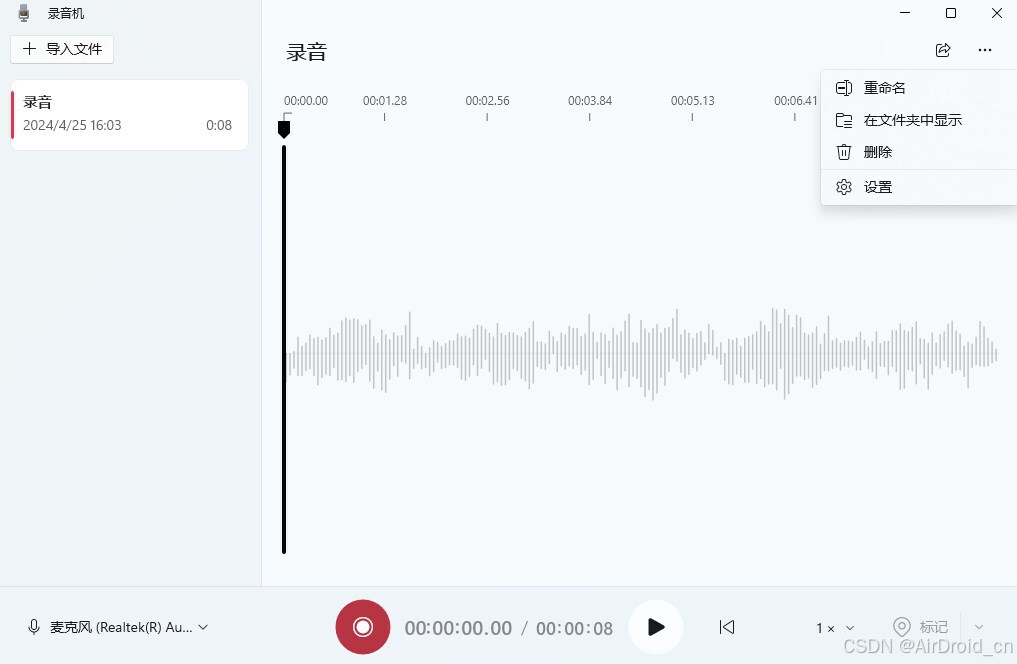Select the 录音 recording from 2024/4/25
This screenshot has height=664, width=1017.
tap(129, 114)
